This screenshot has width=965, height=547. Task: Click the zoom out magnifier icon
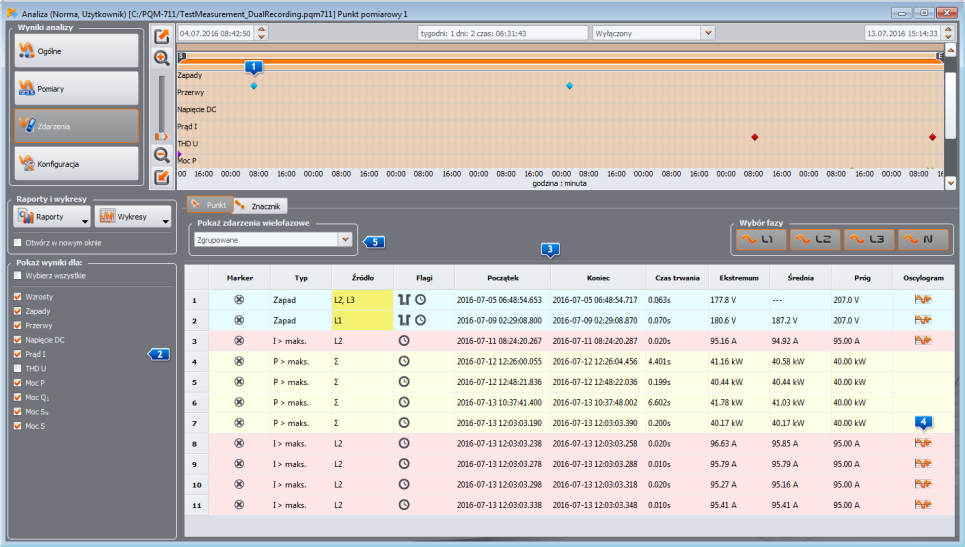pos(161,155)
